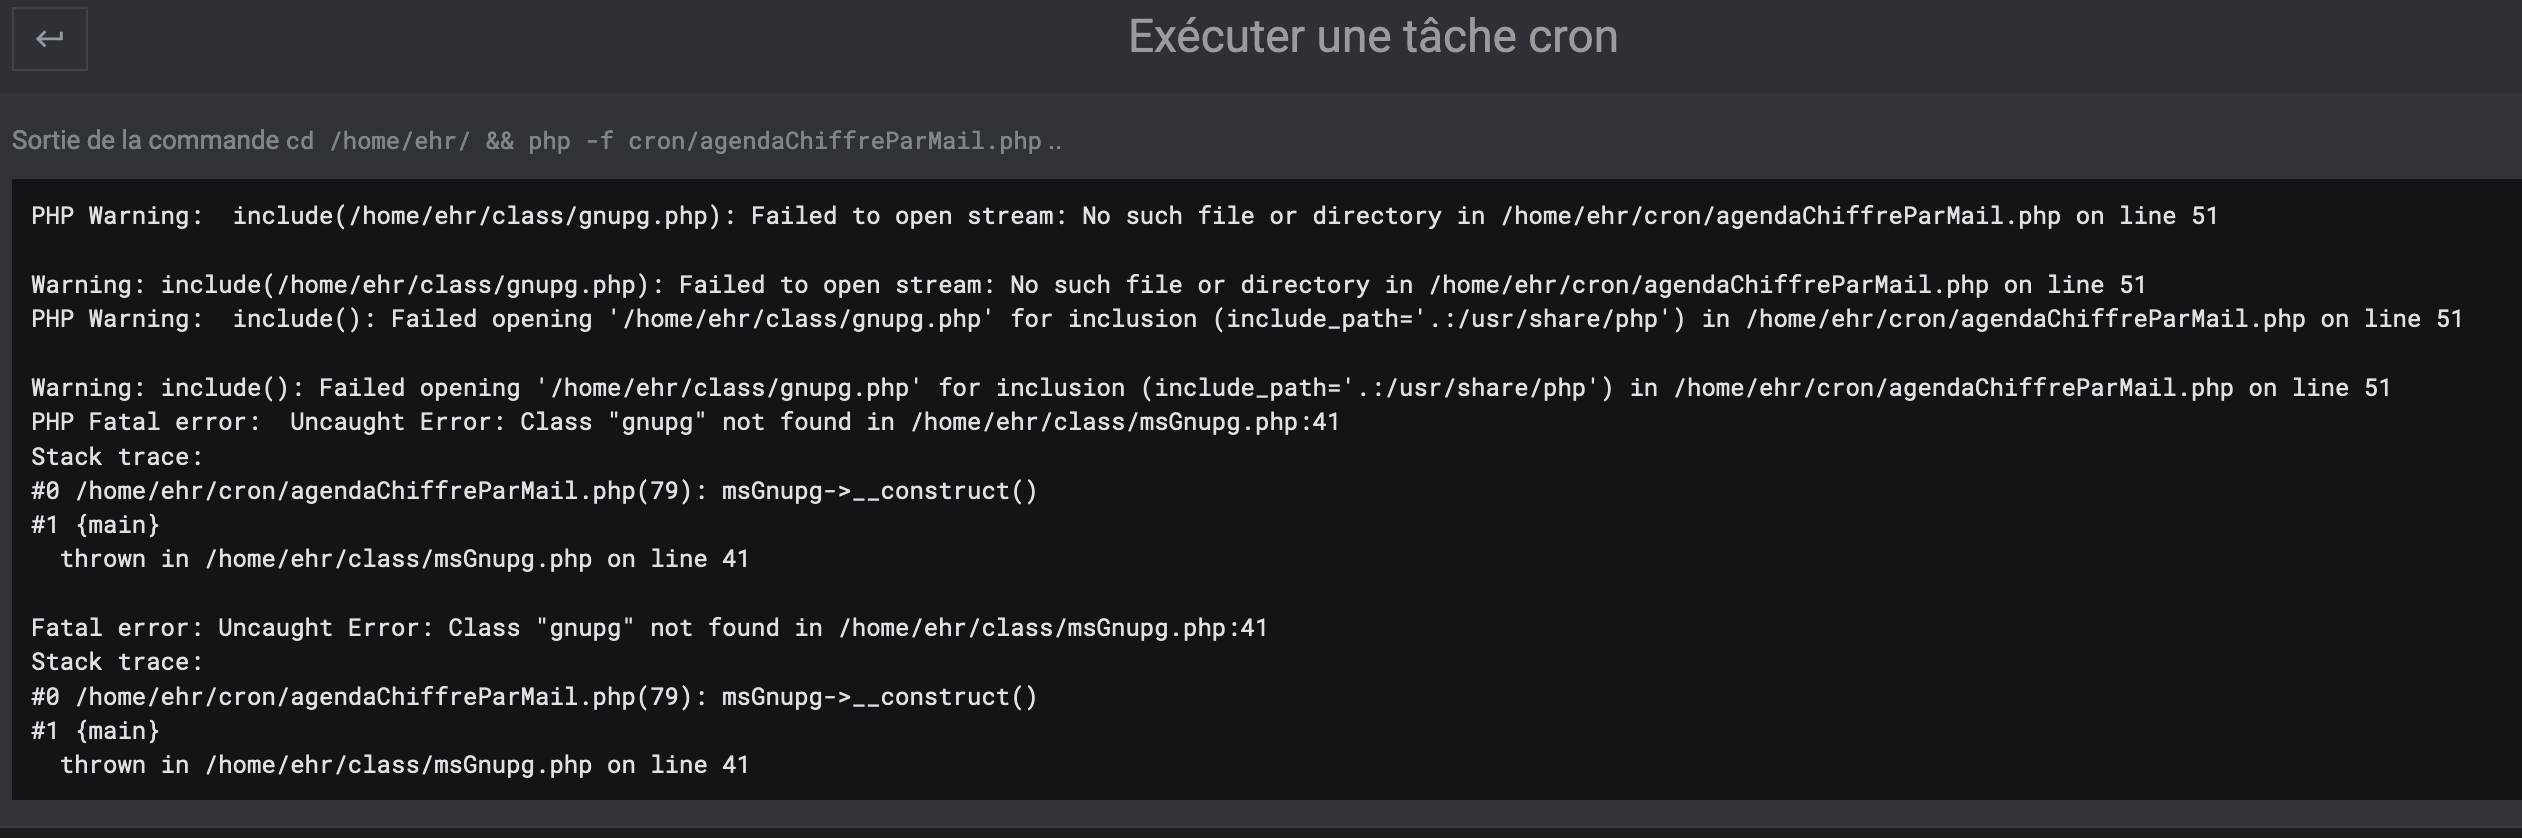Click "msGnupg->__construct()" in the first stack trace
The height and width of the screenshot is (838, 2522).
coord(879,491)
